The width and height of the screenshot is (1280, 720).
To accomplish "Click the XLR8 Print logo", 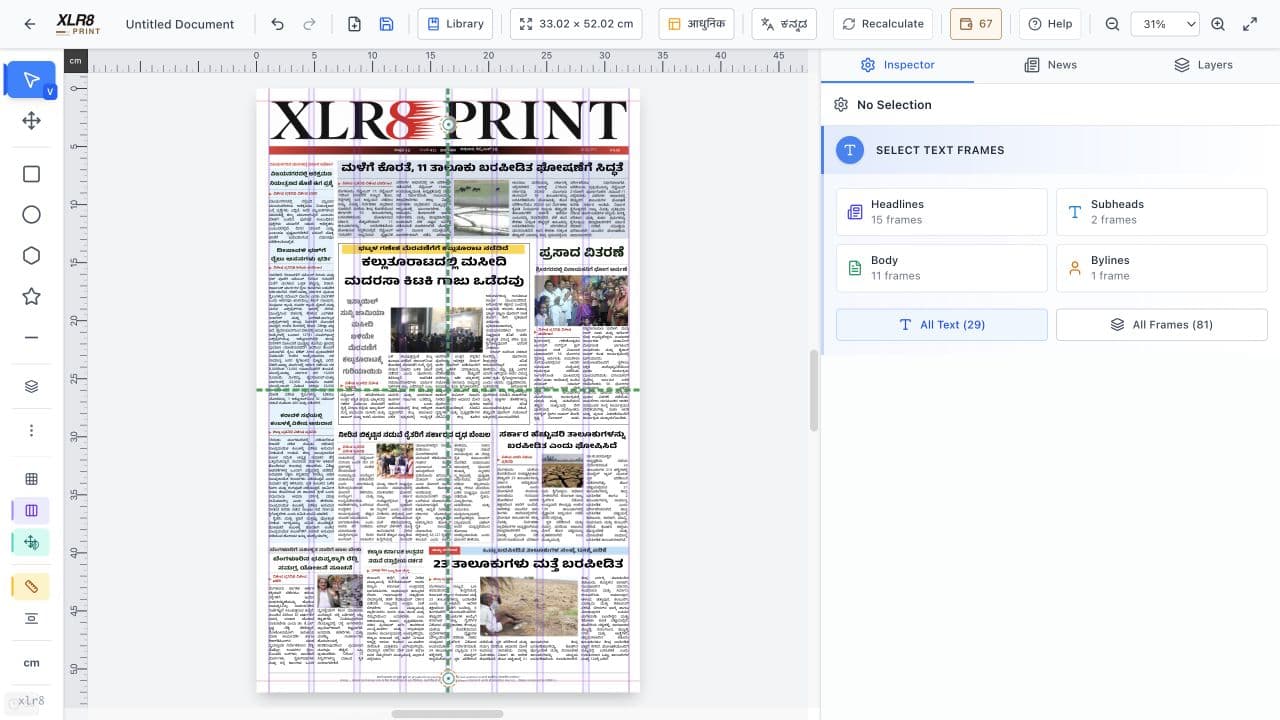I will point(78,24).
